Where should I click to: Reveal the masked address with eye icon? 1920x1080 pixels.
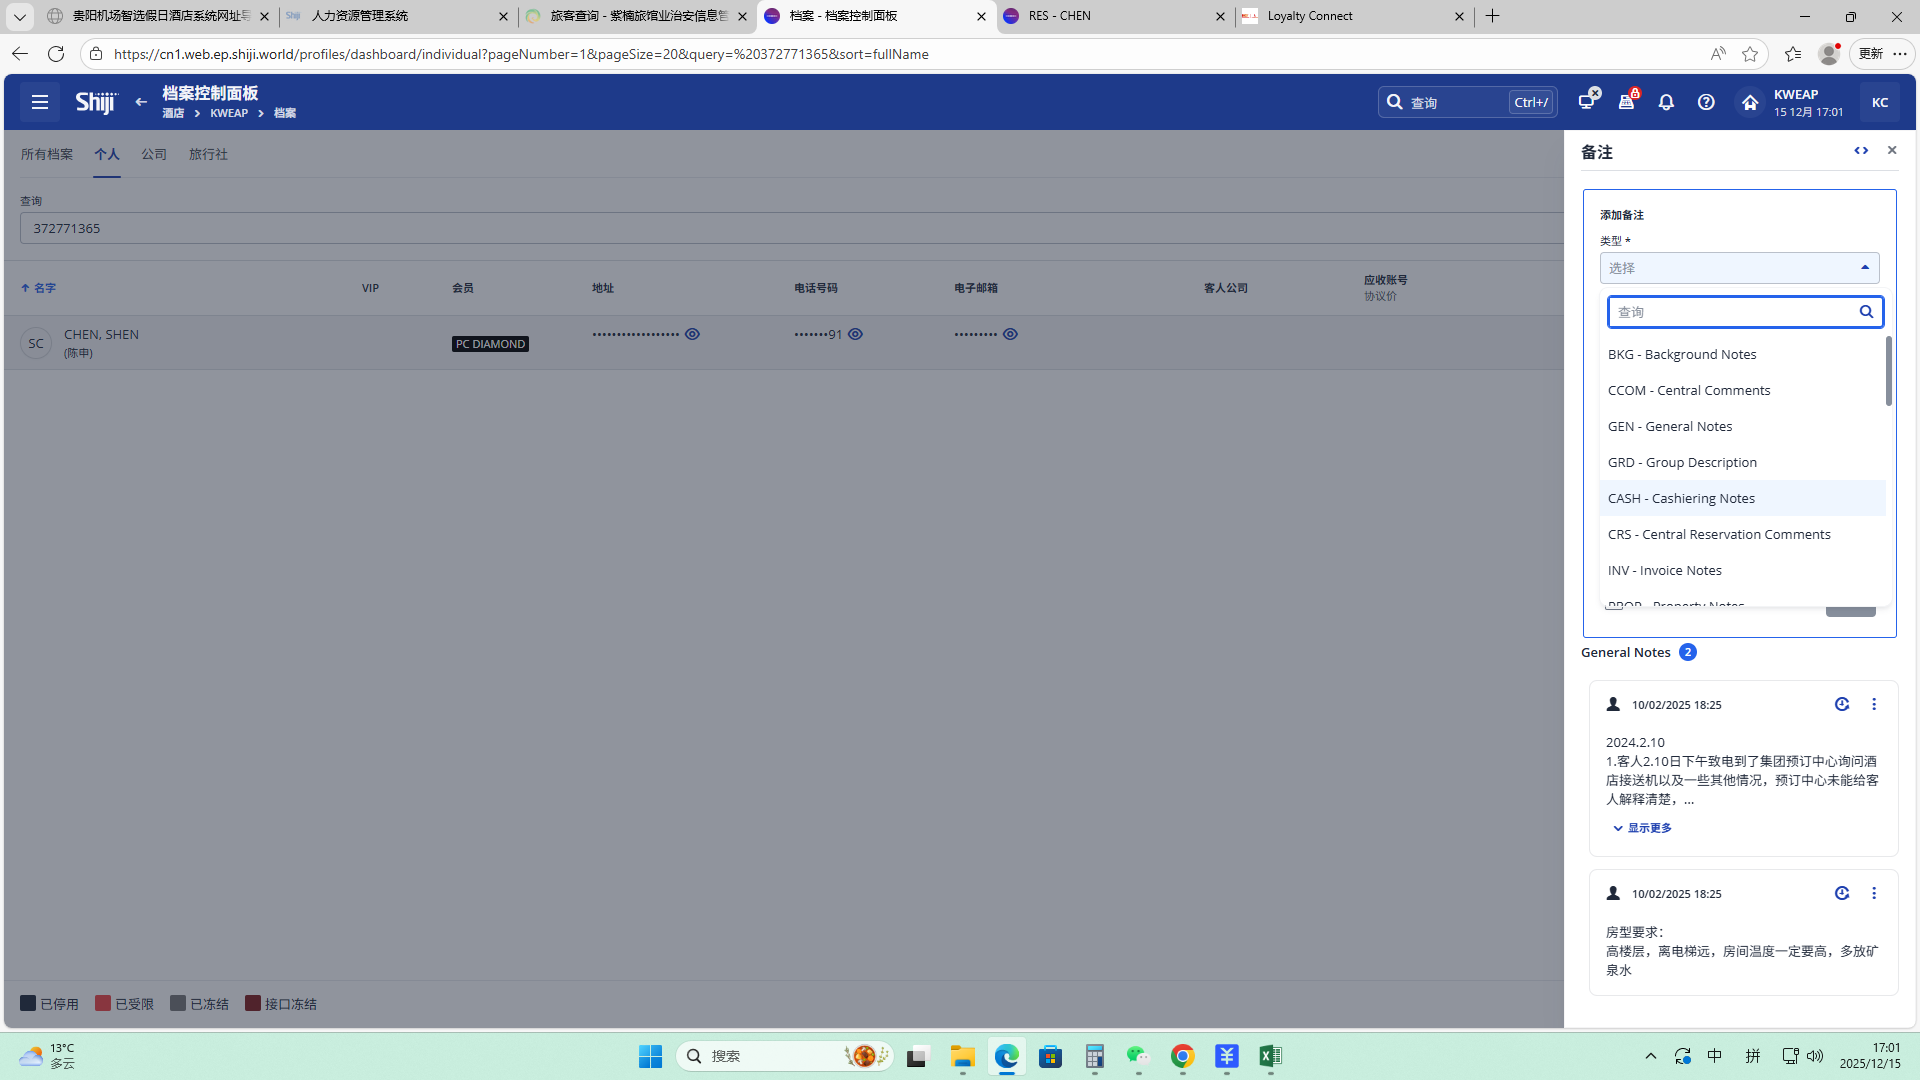(692, 334)
